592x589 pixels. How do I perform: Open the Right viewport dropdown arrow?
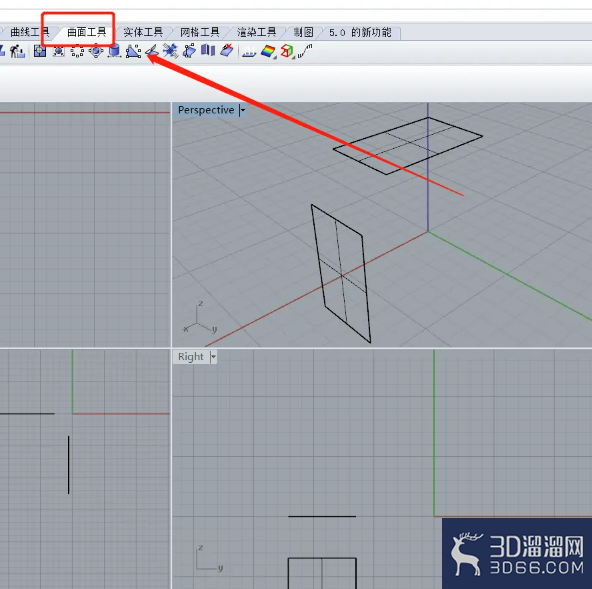pos(213,357)
